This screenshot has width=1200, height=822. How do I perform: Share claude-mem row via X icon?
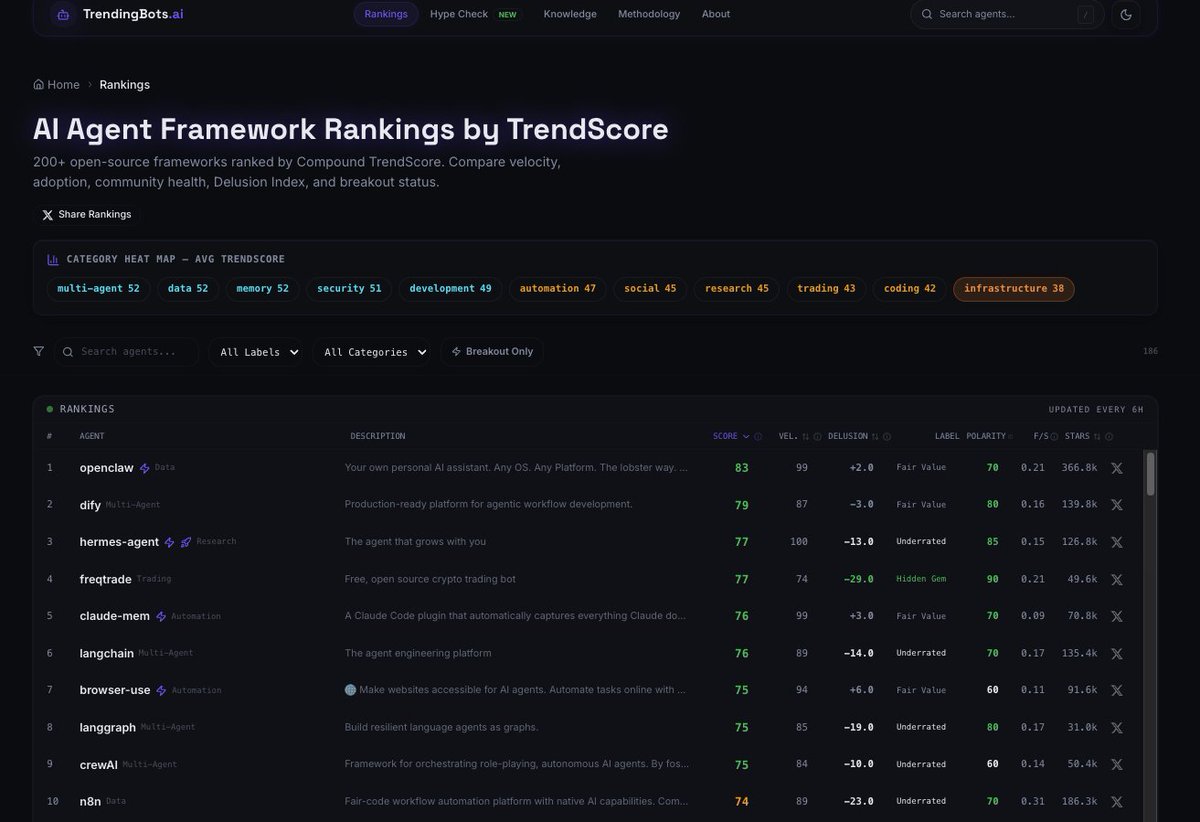pos(1117,616)
